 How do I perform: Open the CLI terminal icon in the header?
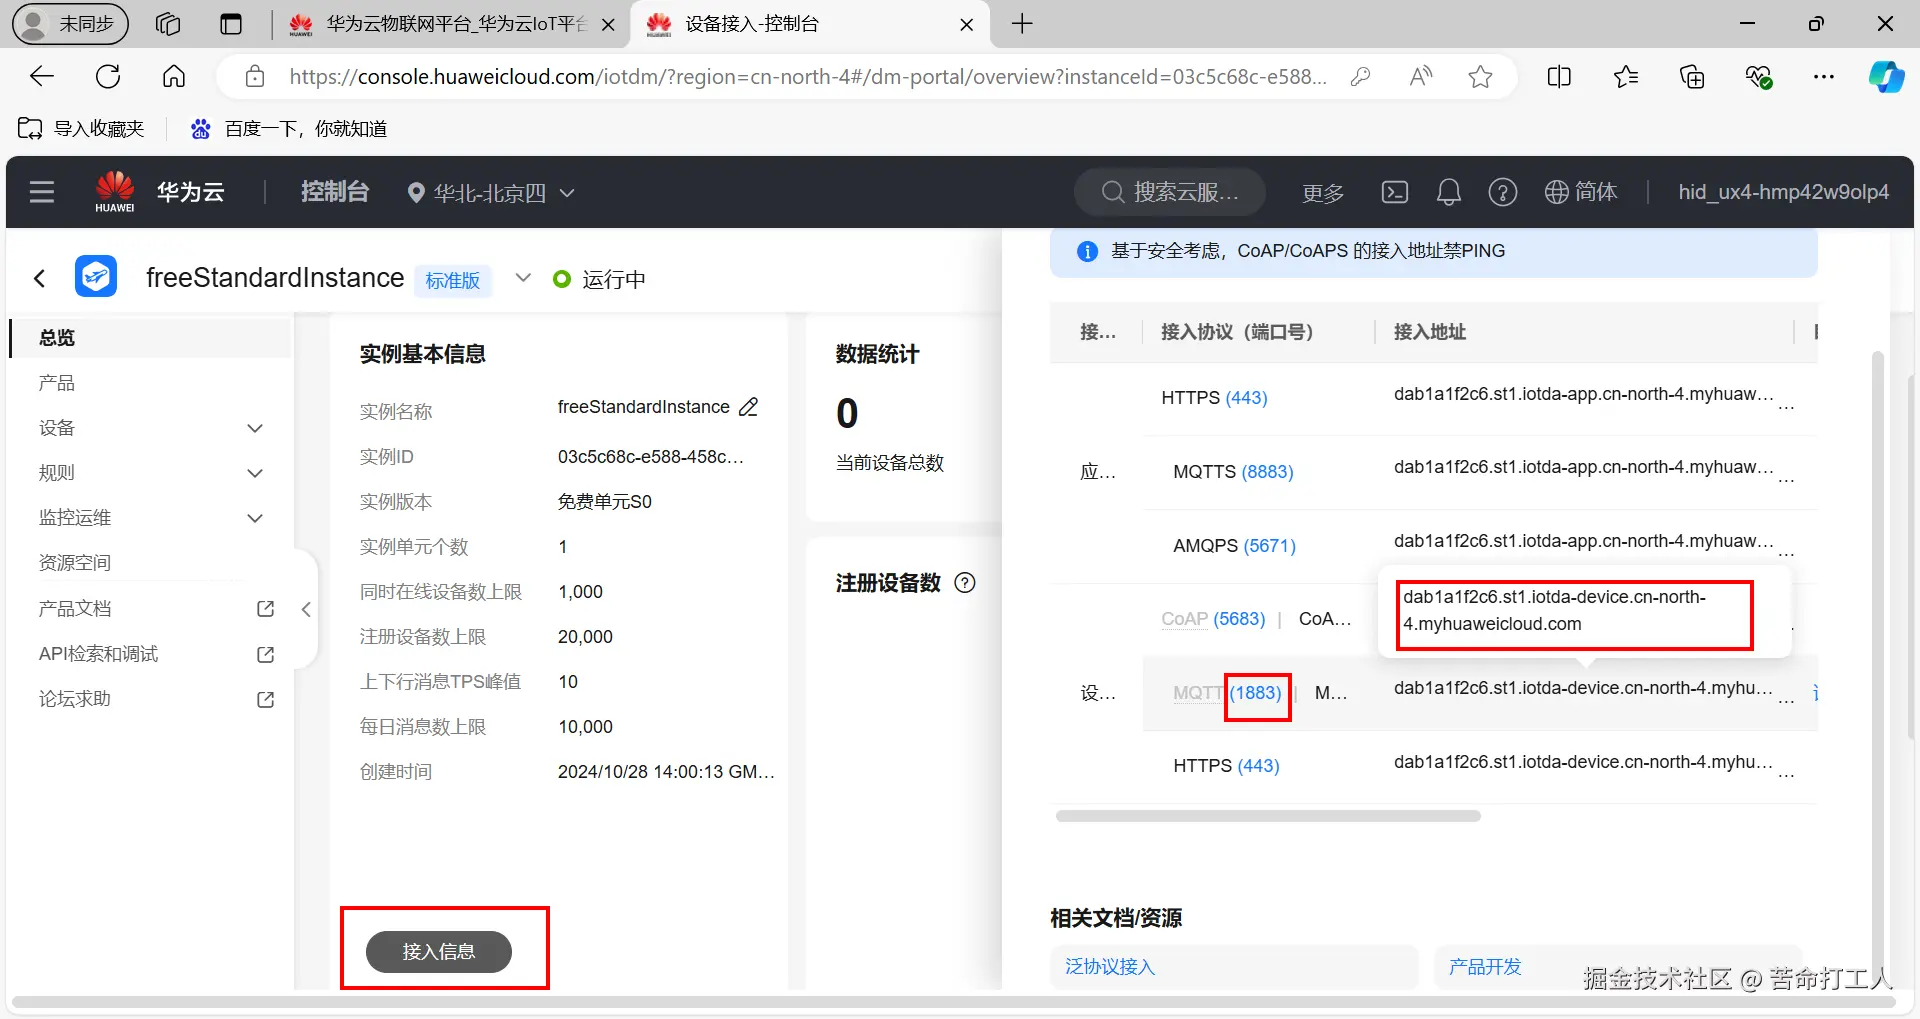(1394, 192)
